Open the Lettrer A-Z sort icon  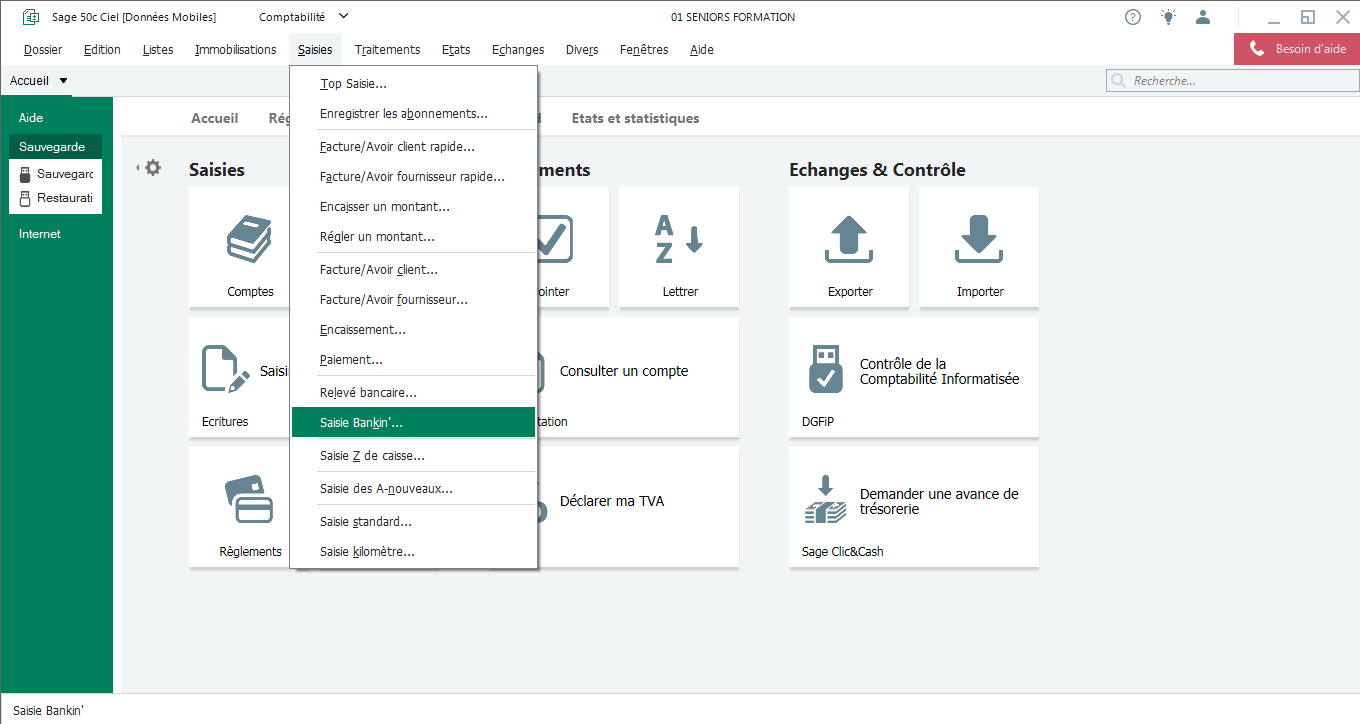coord(679,240)
